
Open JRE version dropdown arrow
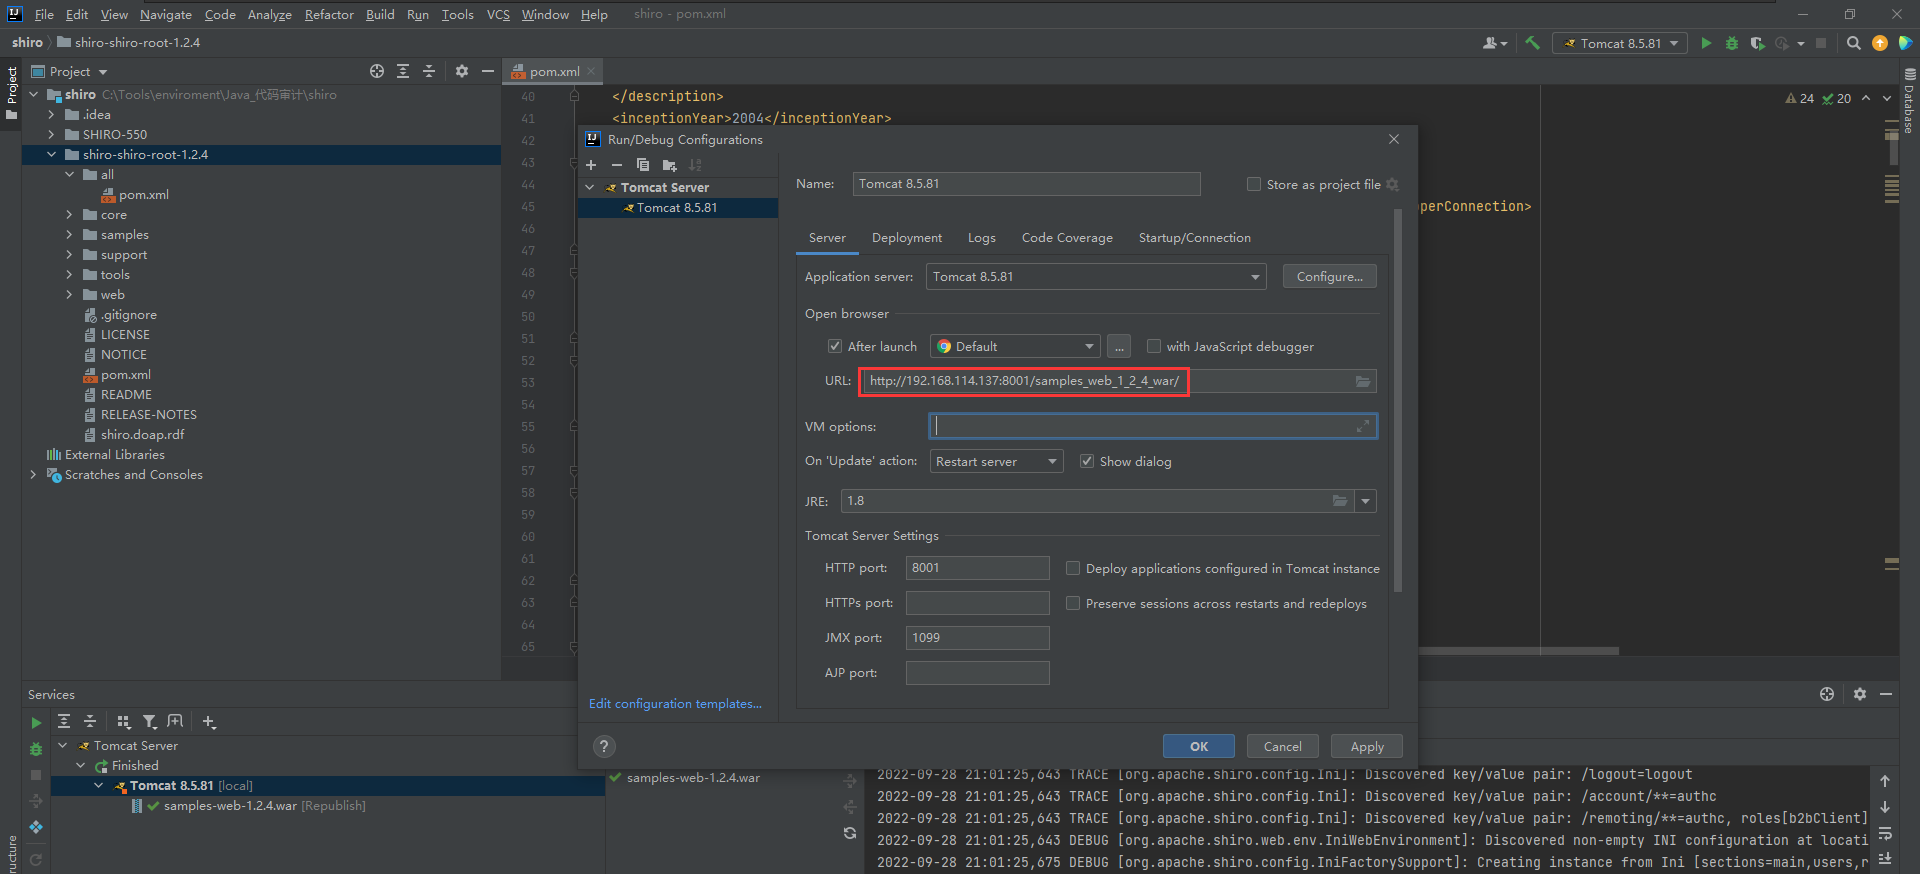[1365, 501]
